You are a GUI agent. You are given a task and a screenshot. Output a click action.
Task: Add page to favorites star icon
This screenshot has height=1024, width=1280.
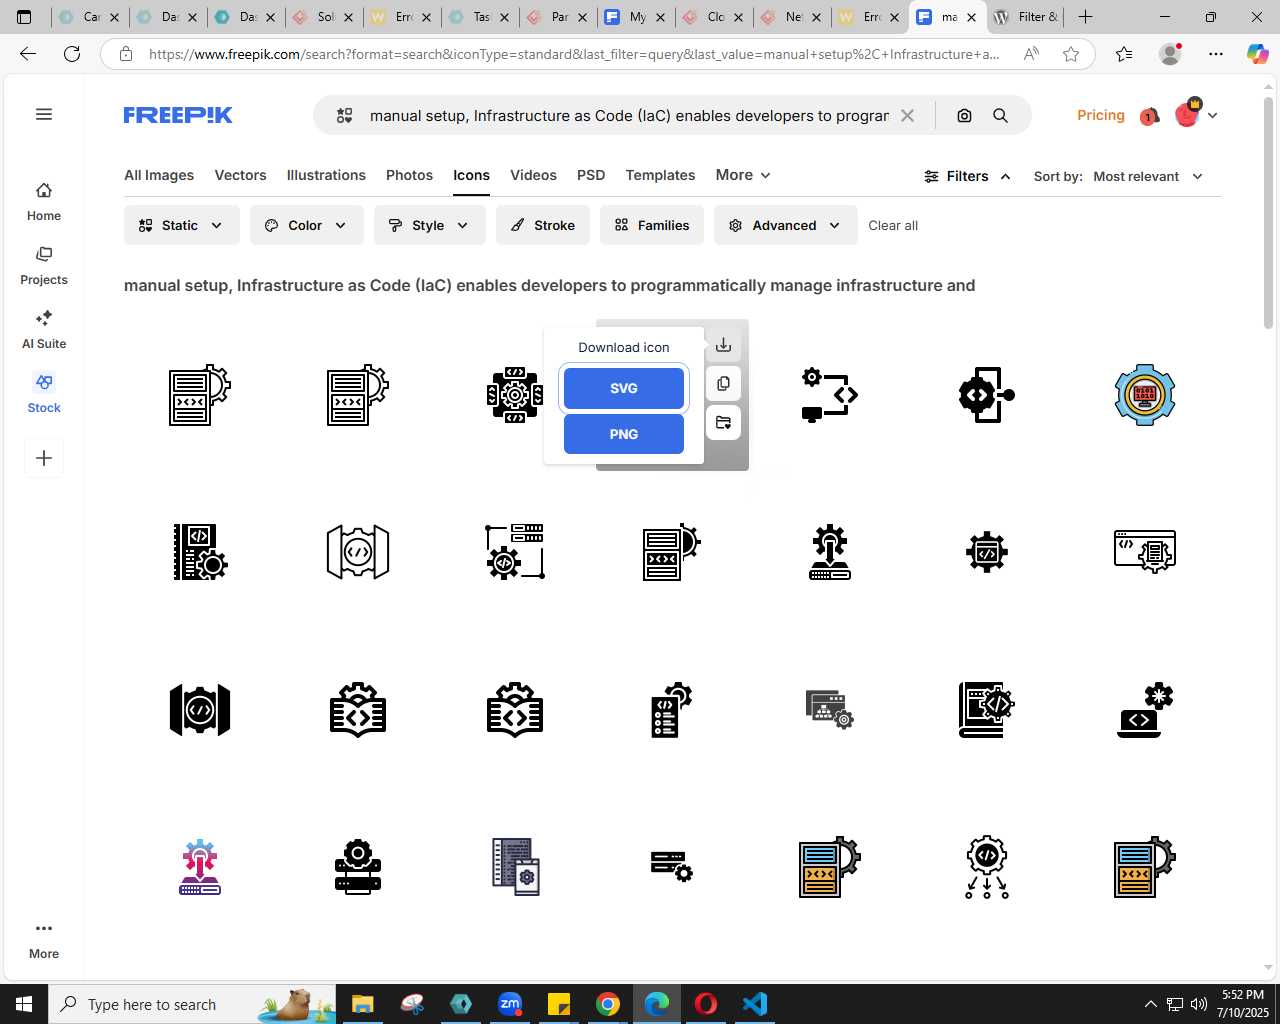click(1071, 54)
